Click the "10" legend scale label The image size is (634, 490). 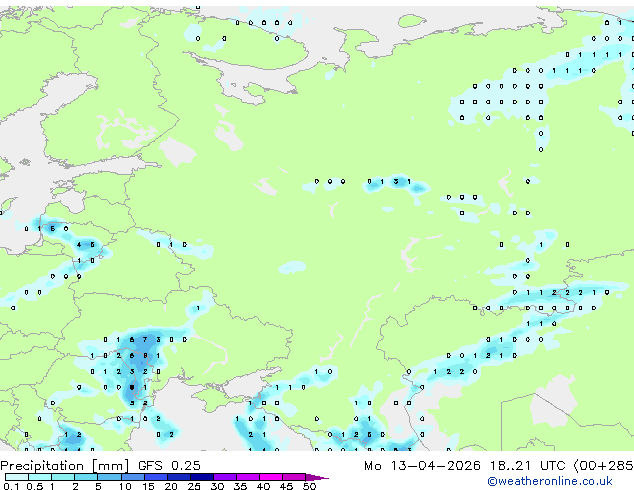tap(125, 486)
